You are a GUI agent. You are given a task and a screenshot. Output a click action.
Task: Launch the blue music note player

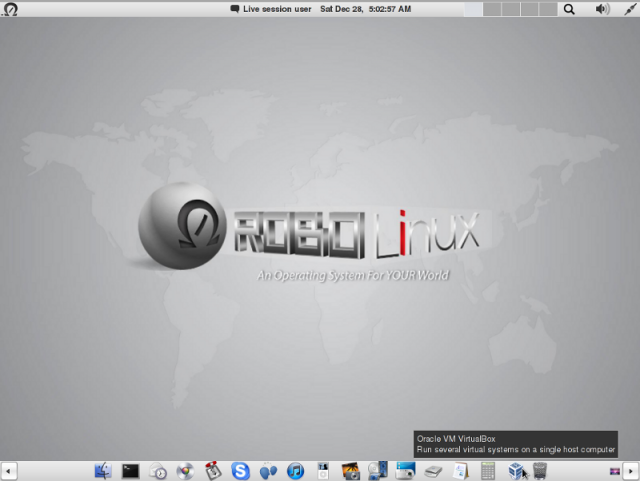point(296,471)
